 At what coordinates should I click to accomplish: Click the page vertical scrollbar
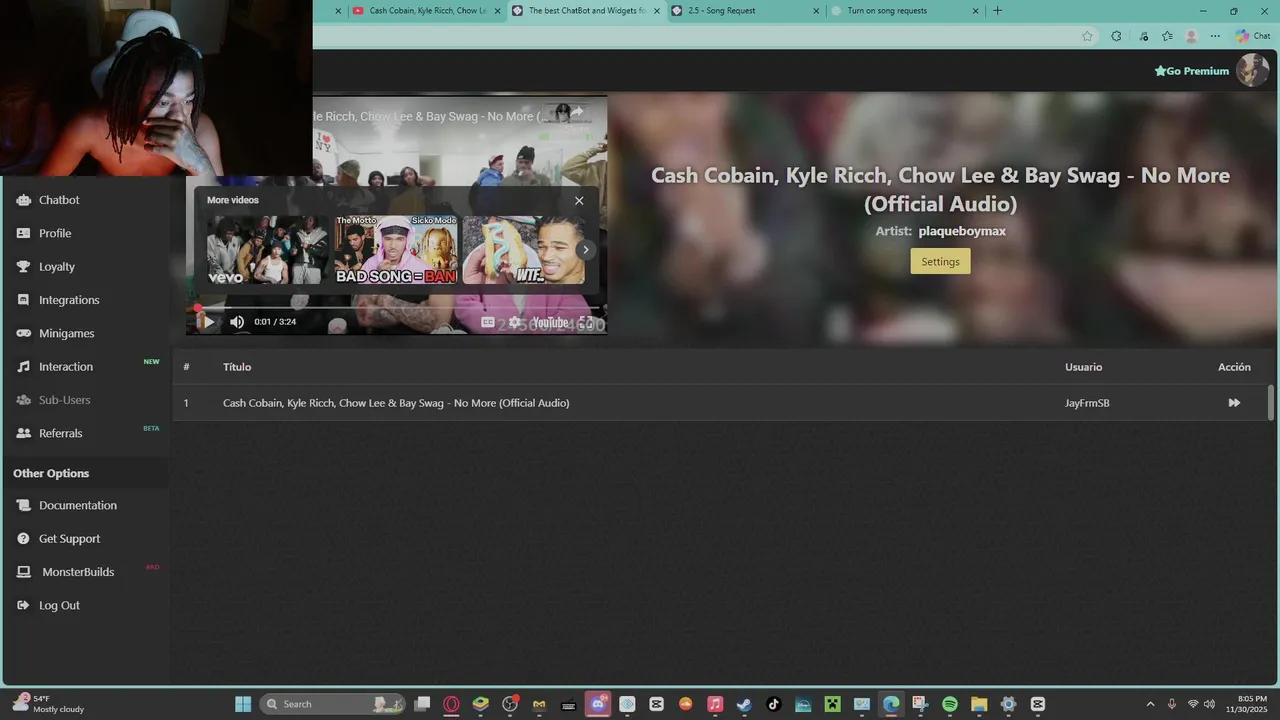pos(1271,403)
